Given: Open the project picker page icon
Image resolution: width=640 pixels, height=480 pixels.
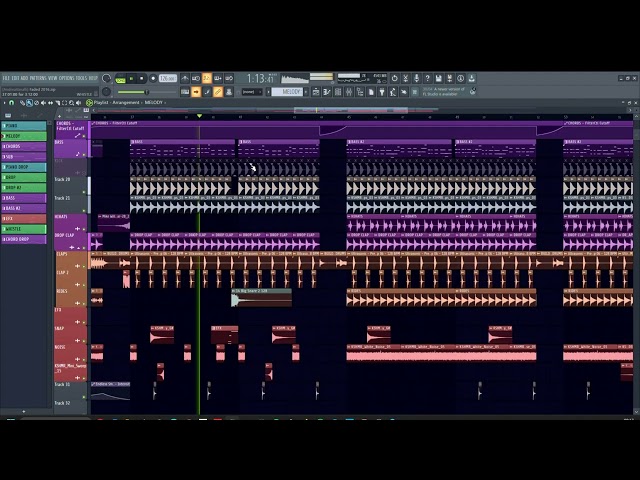Looking at the screenshot, I should [x=371, y=92].
